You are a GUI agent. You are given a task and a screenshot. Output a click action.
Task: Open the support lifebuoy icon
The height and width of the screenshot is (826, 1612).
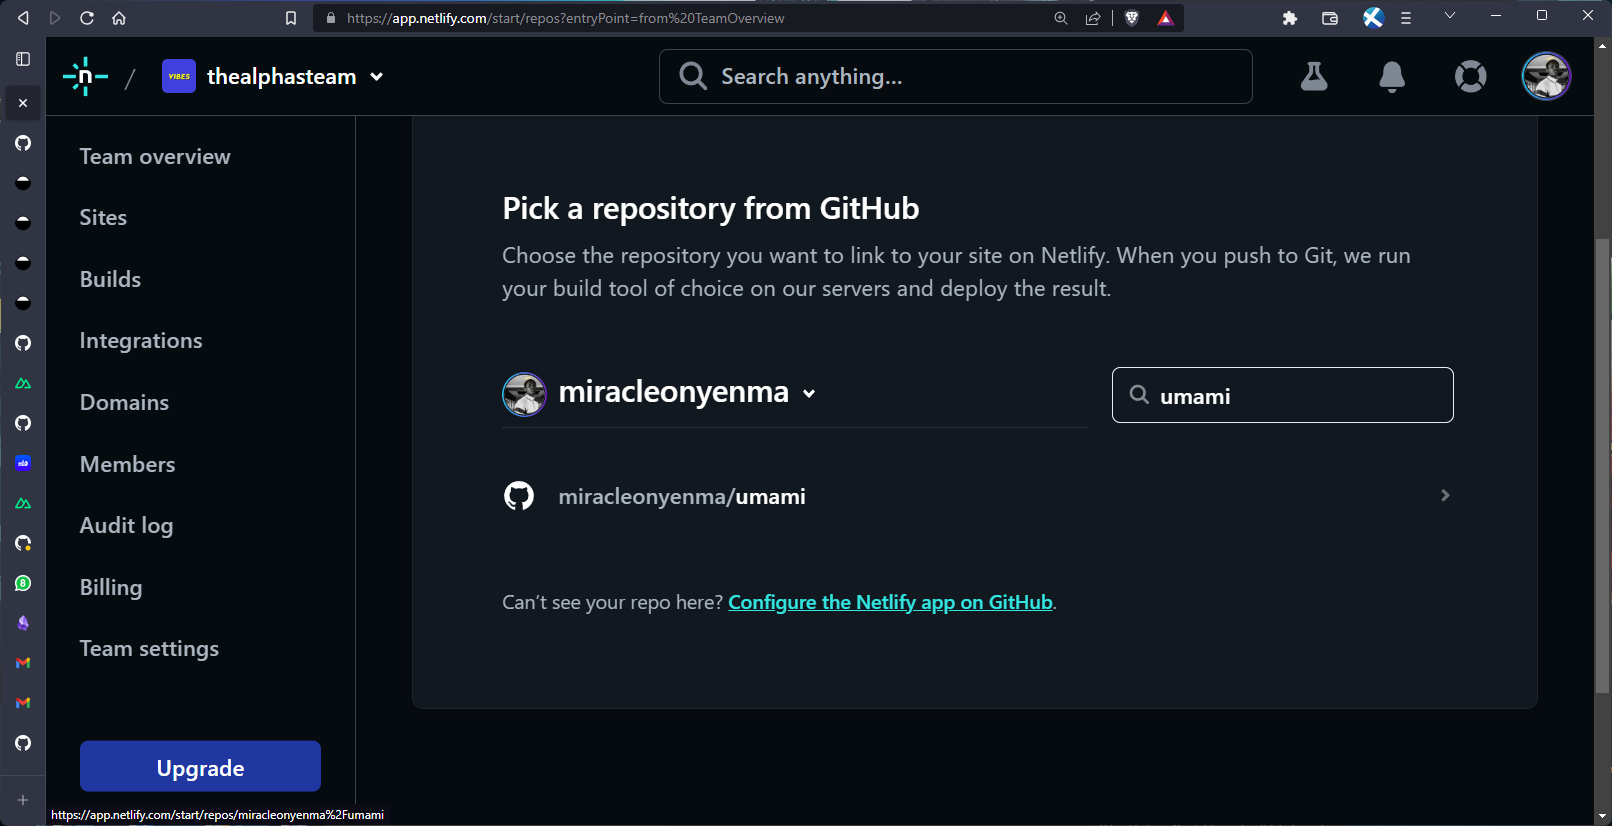(x=1470, y=76)
